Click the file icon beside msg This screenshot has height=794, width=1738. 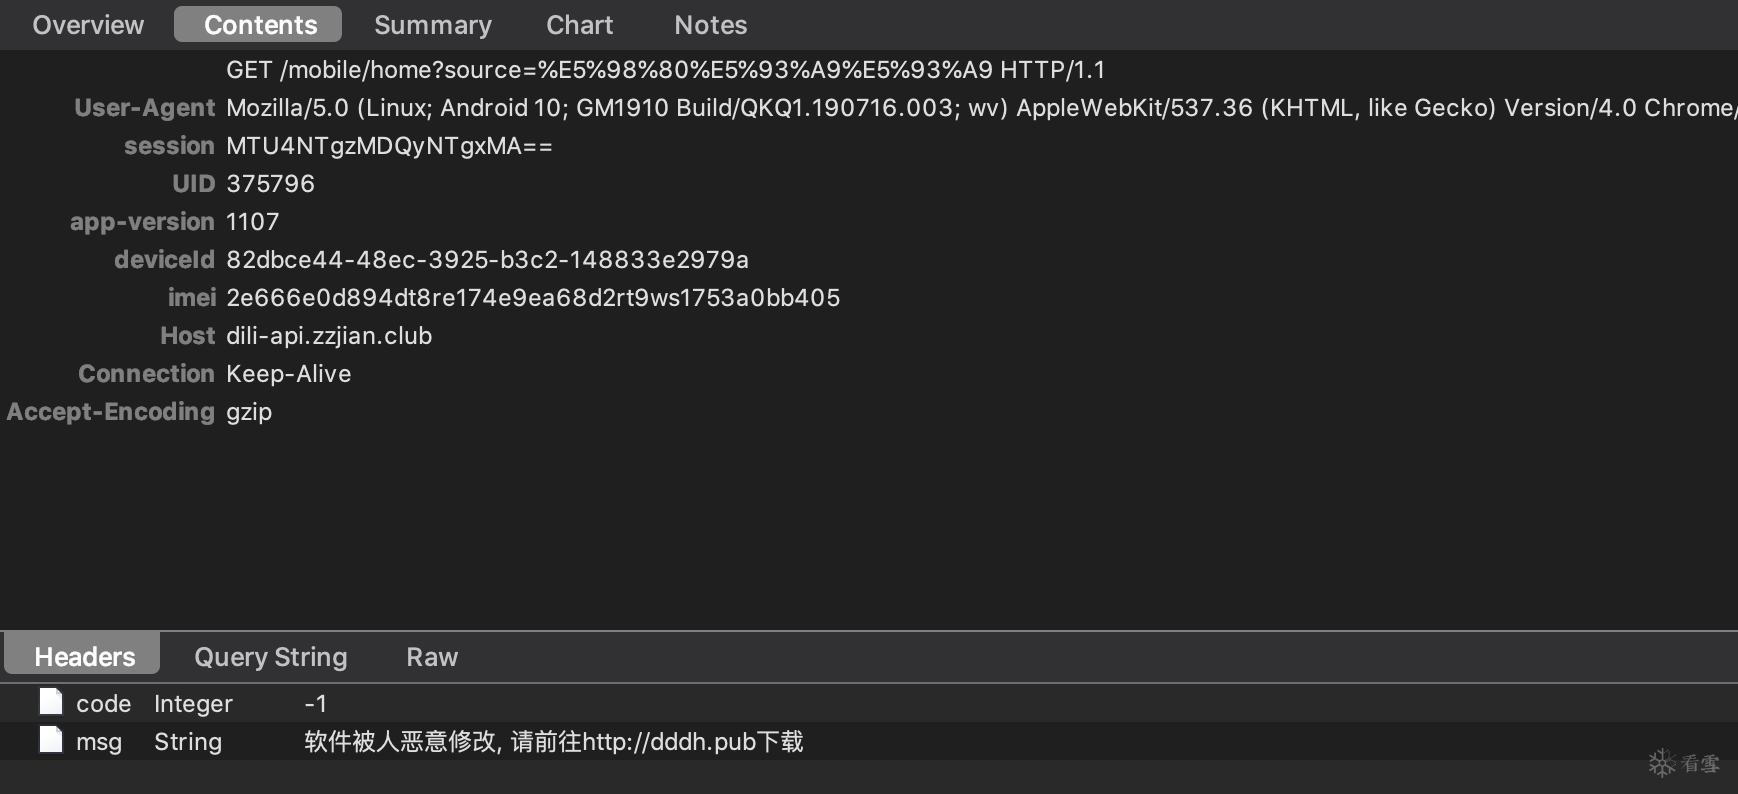[x=51, y=740]
